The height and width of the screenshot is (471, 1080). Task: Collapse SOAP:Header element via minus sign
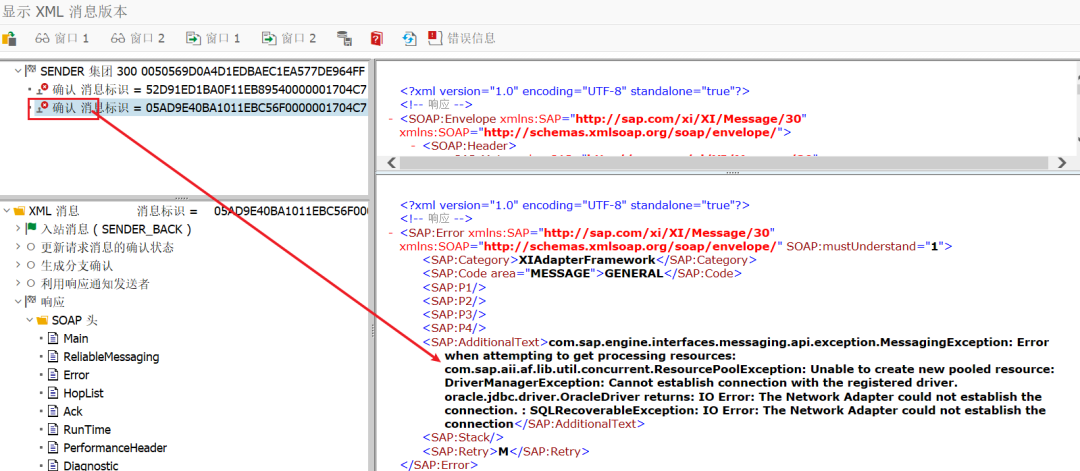[x=413, y=146]
